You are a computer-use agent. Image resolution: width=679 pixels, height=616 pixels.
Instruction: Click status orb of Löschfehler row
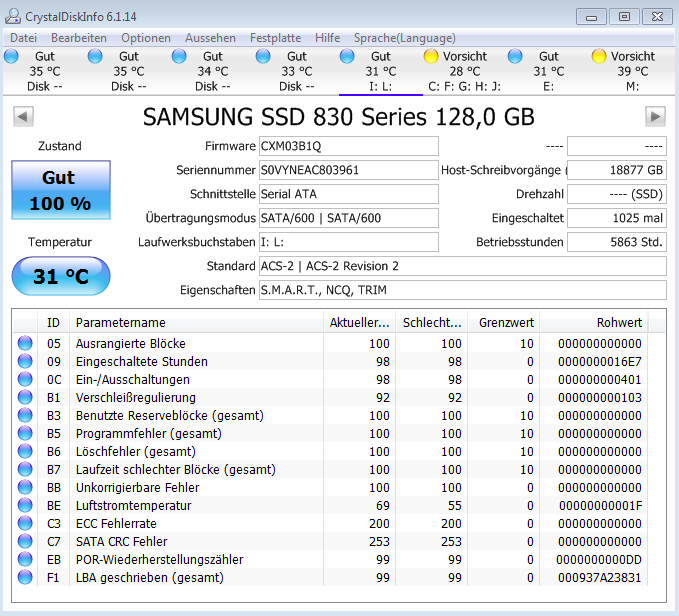[25, 451]
